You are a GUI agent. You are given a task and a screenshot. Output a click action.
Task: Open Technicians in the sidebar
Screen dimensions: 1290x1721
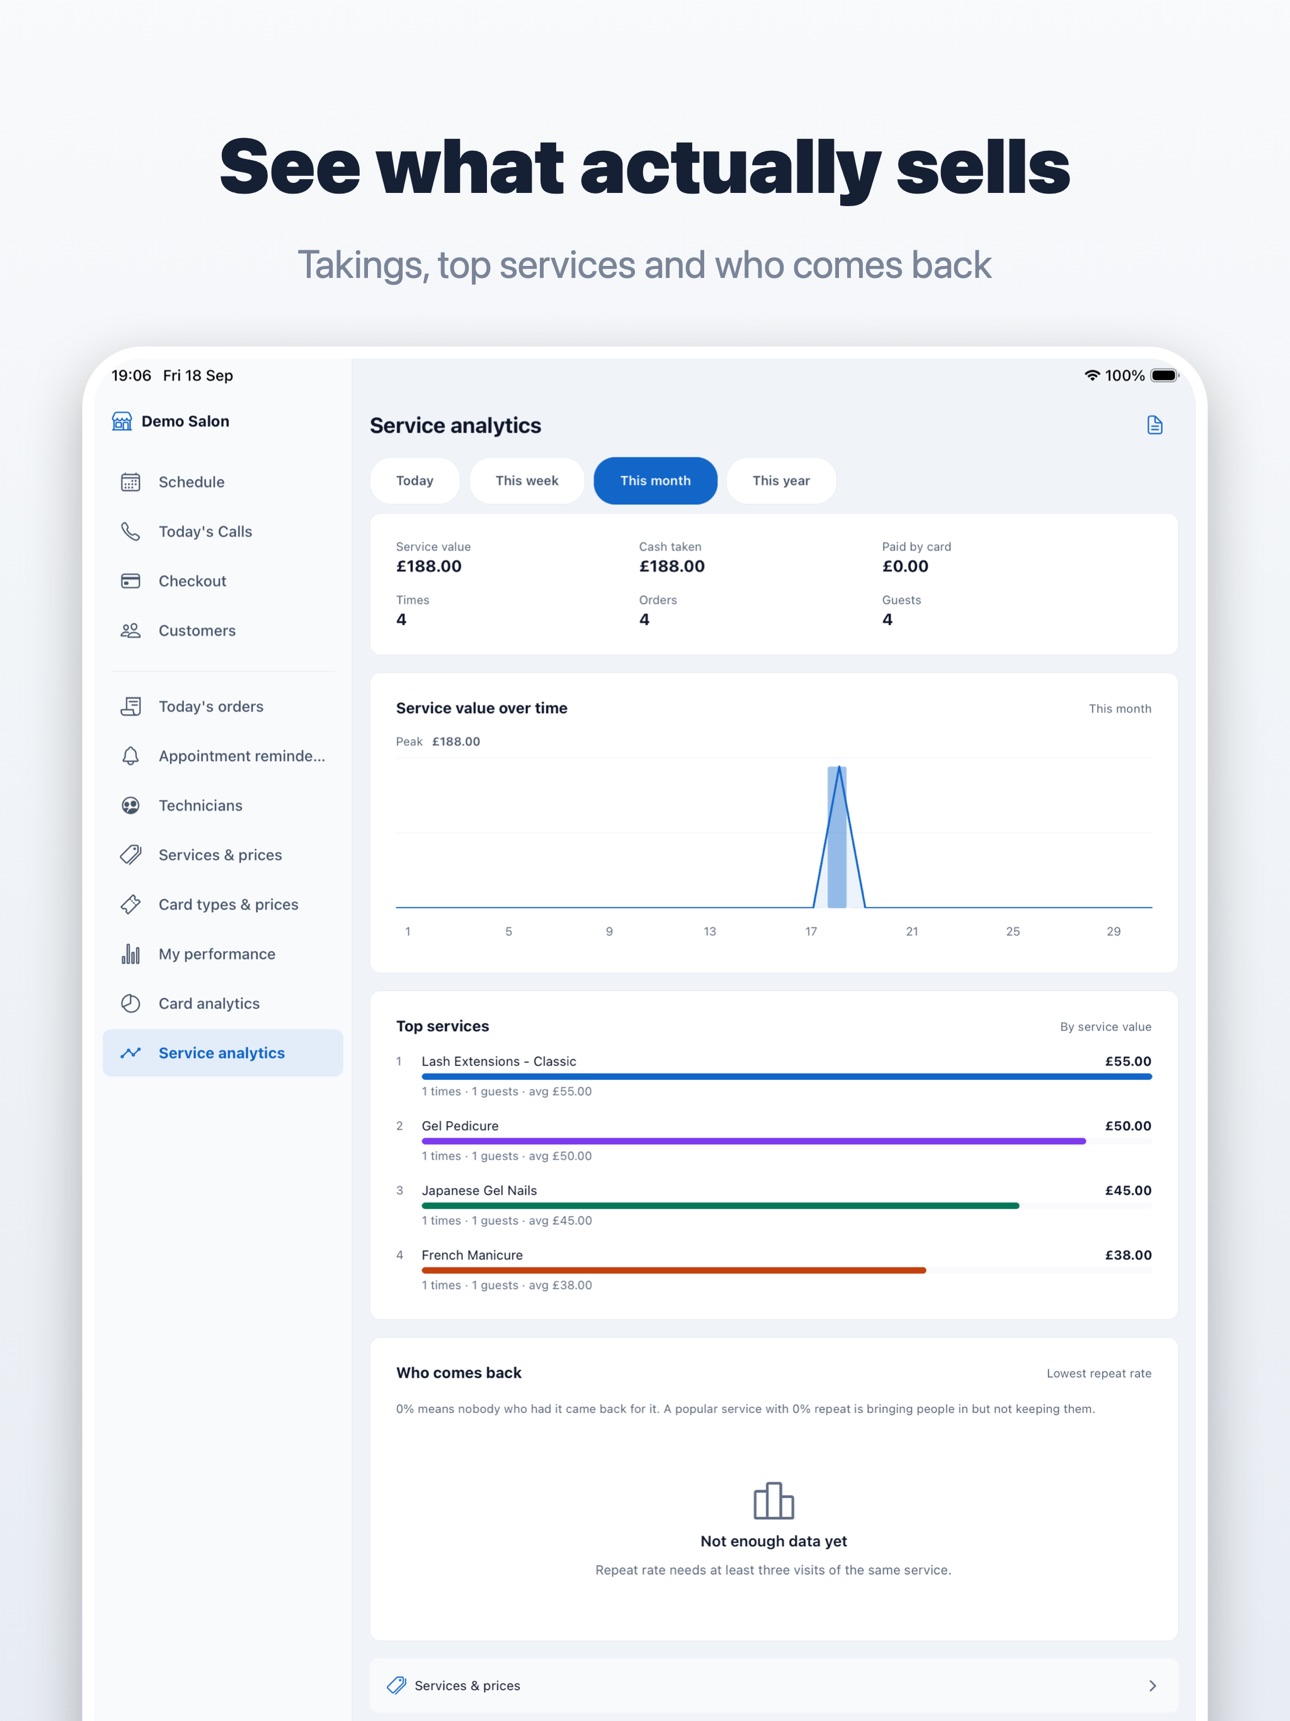tap(223, 805)
